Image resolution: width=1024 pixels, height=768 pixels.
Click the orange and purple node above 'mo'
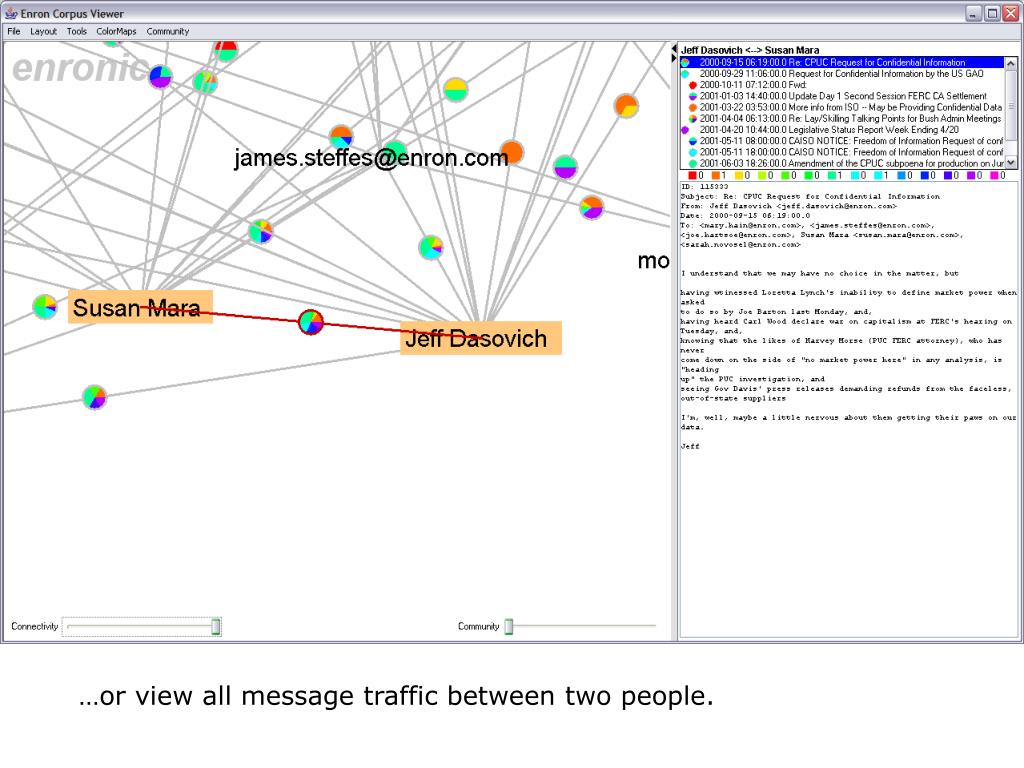point(592,208)
